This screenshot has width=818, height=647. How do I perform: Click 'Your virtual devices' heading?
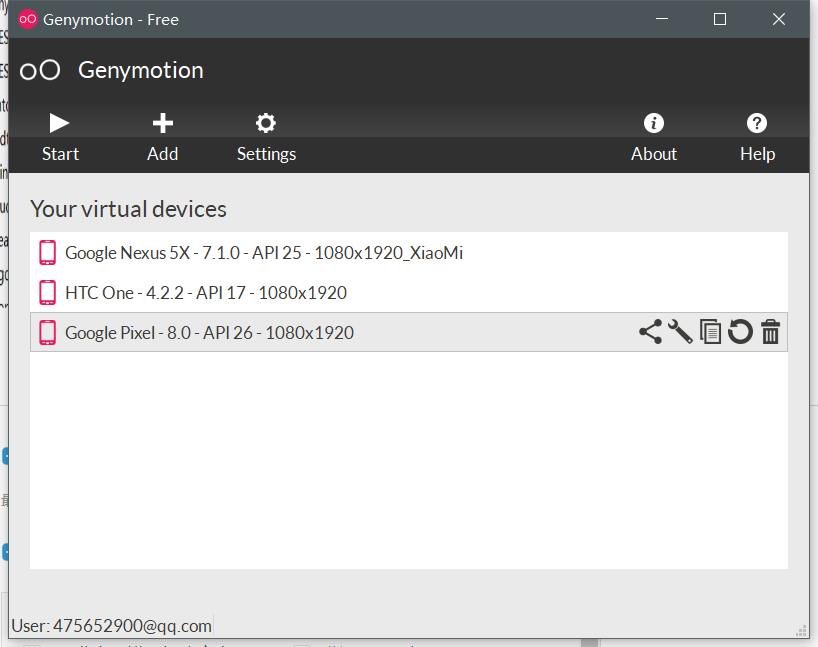(128, 209)
